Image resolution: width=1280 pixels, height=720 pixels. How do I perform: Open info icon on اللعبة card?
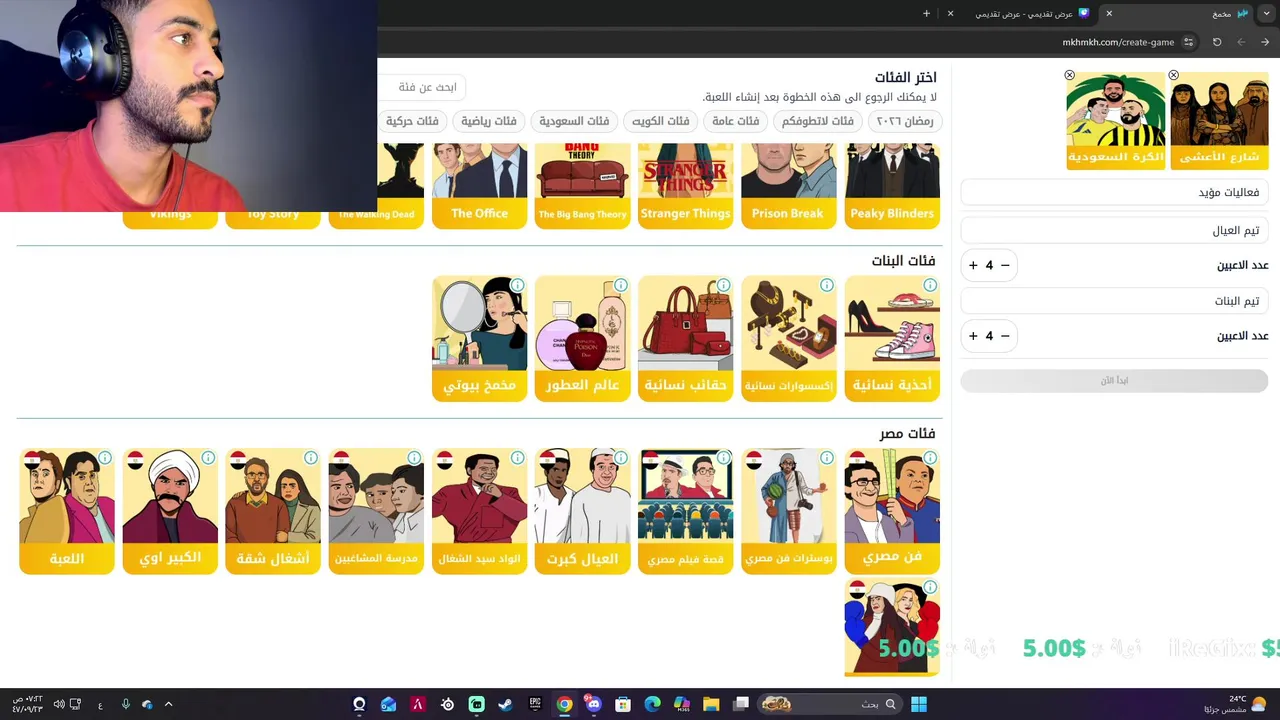tap(105, 458)
